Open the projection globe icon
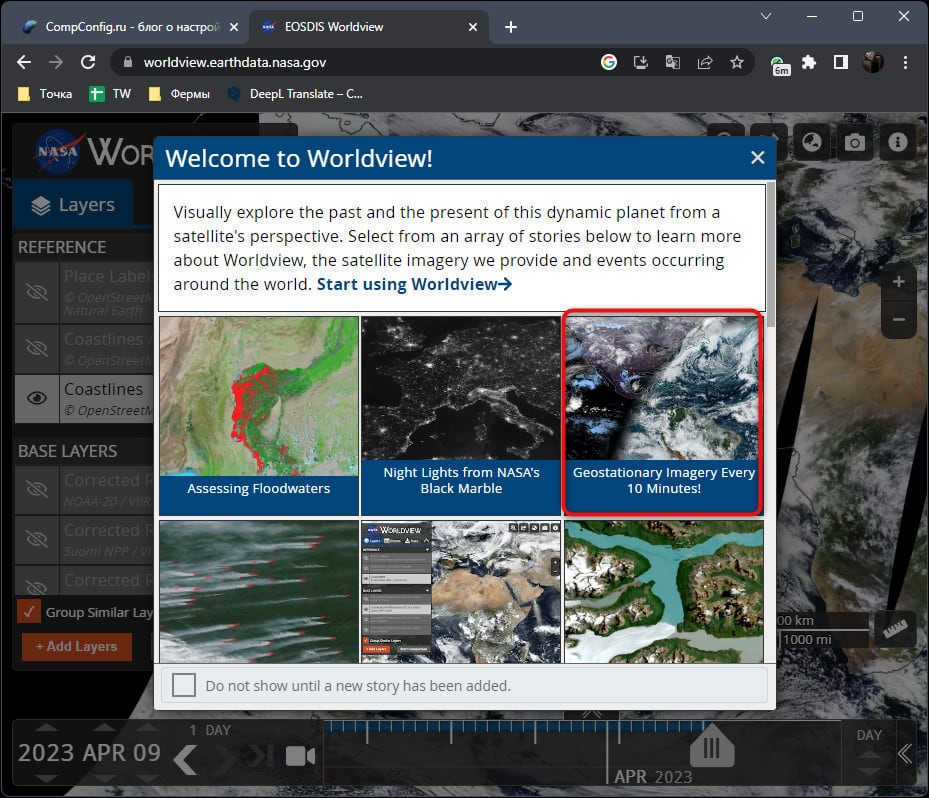Screen dimensions: 929x798 click(x=812, y=142)
